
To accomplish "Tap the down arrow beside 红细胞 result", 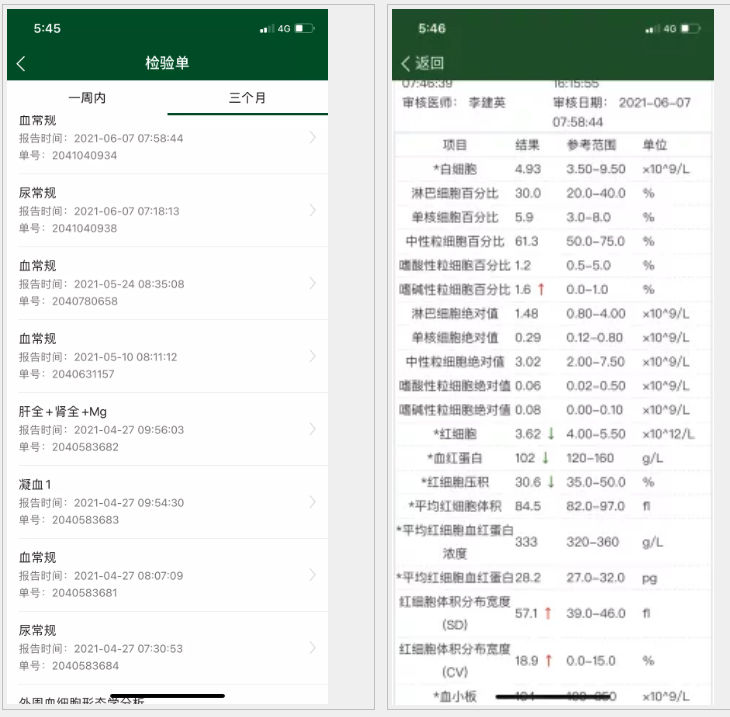I will click(x=550, y=434).
